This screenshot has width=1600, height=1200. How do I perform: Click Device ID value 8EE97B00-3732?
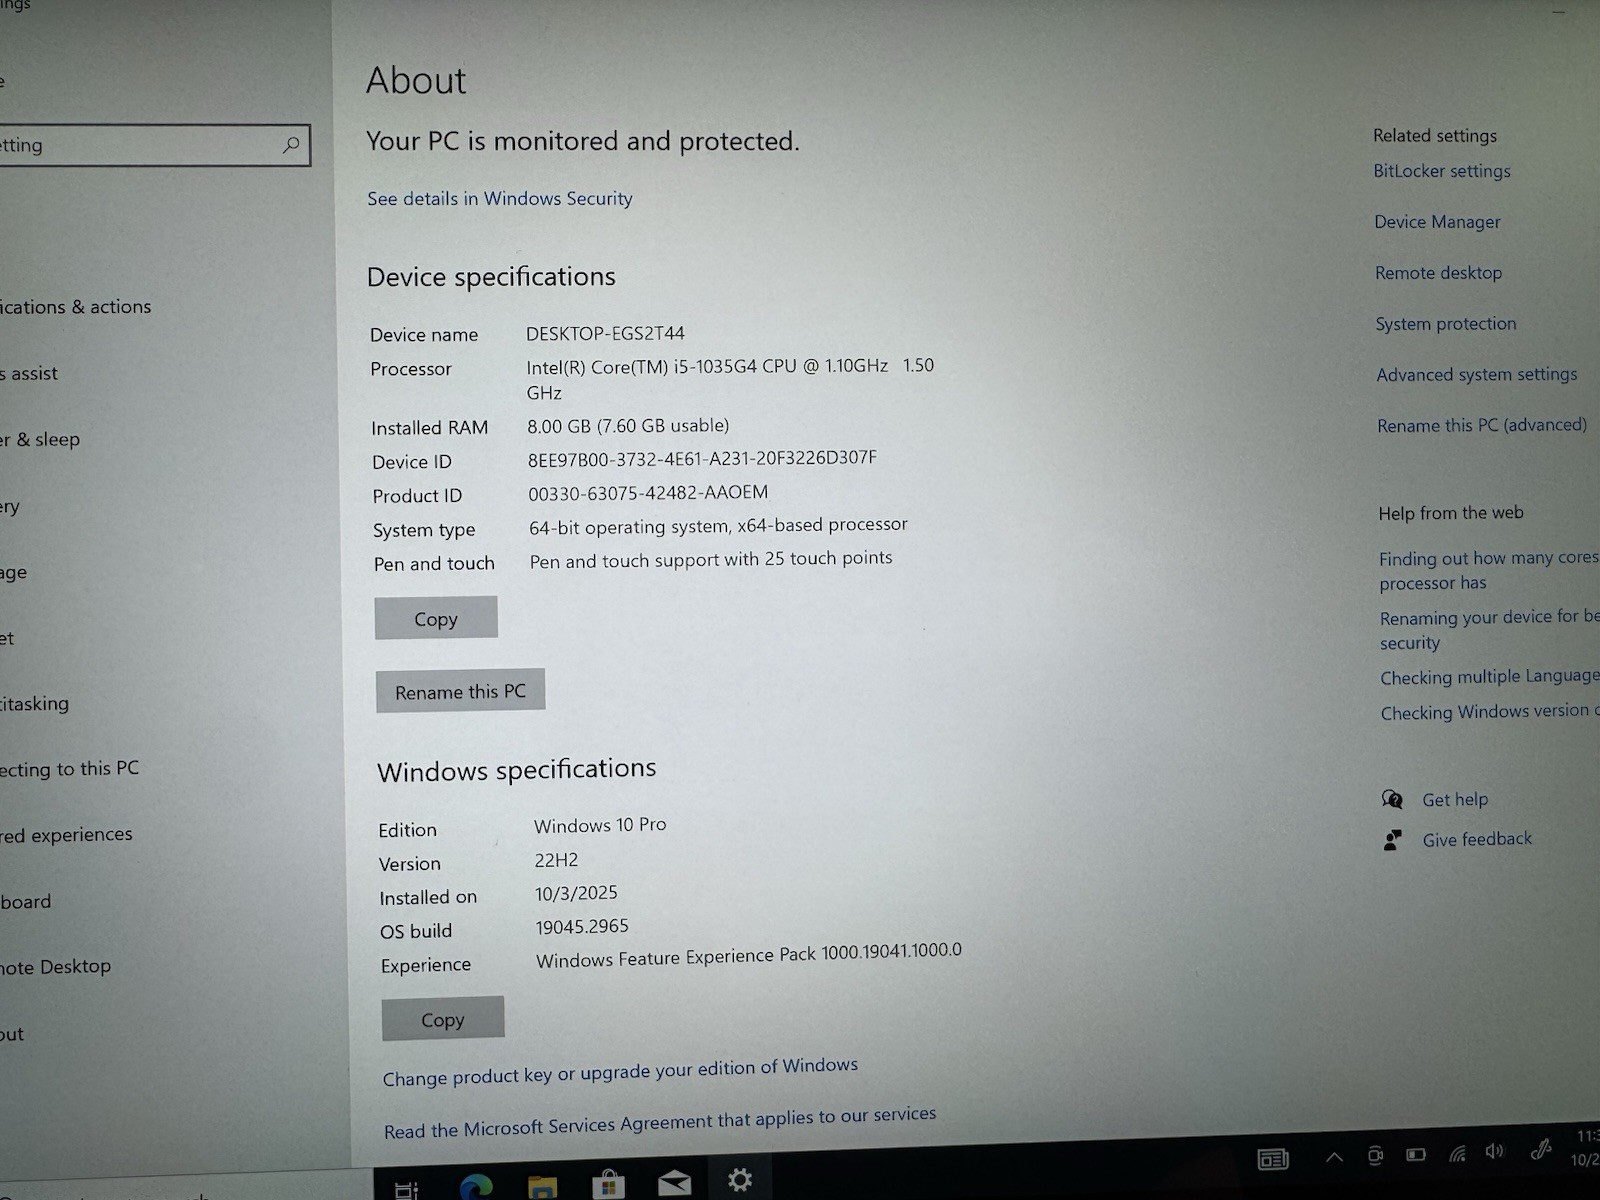(x=702, y=459)
